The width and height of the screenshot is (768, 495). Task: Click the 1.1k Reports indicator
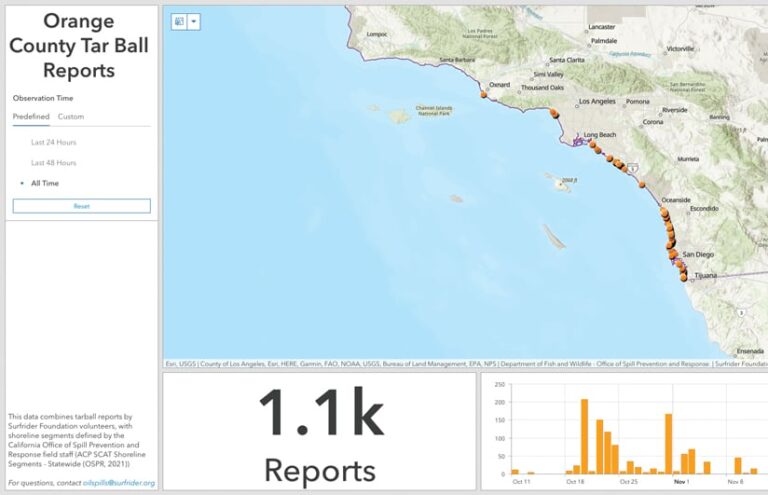(320, 432)
